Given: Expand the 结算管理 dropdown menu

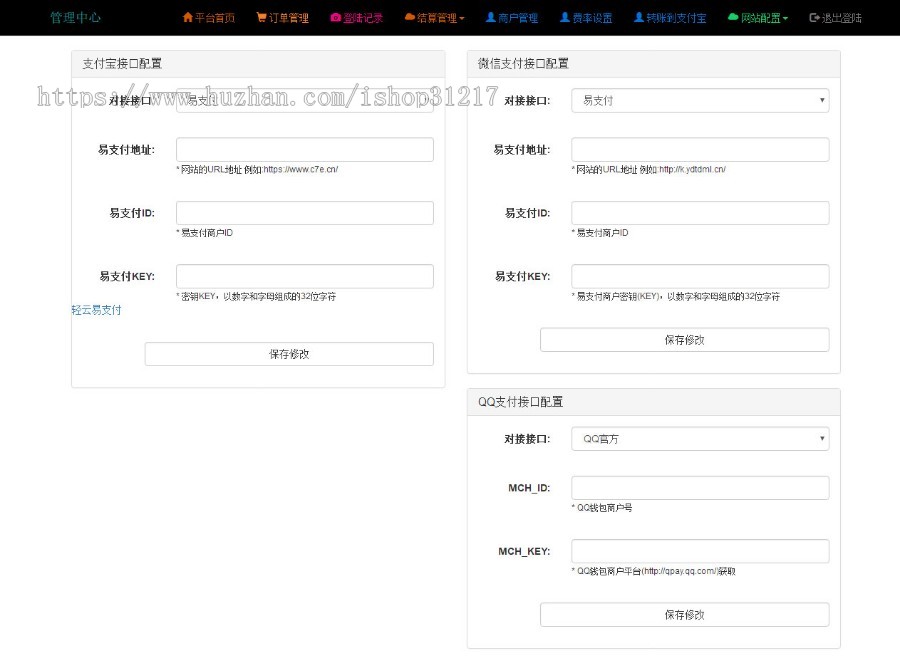Looking at the screenshot, I should pyautogui.click(x=435, y=17).
